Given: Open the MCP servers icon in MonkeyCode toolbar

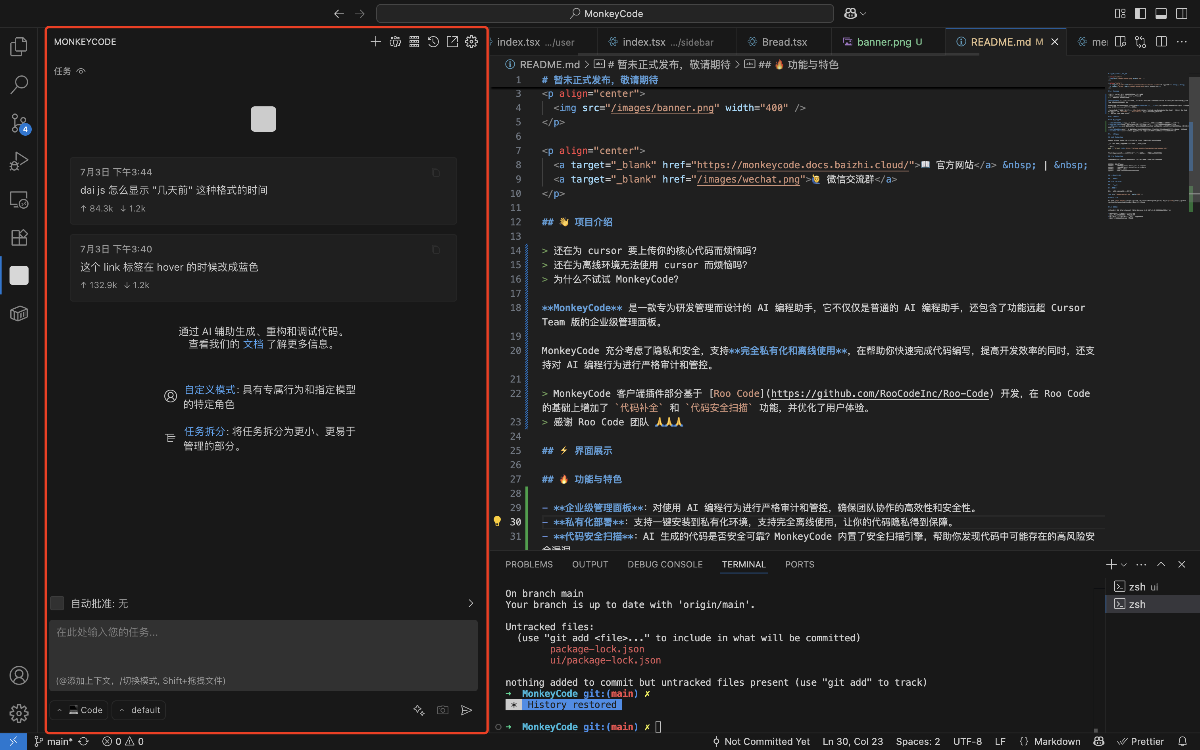Looking at the screenshot, I should [x=413, y=42].
